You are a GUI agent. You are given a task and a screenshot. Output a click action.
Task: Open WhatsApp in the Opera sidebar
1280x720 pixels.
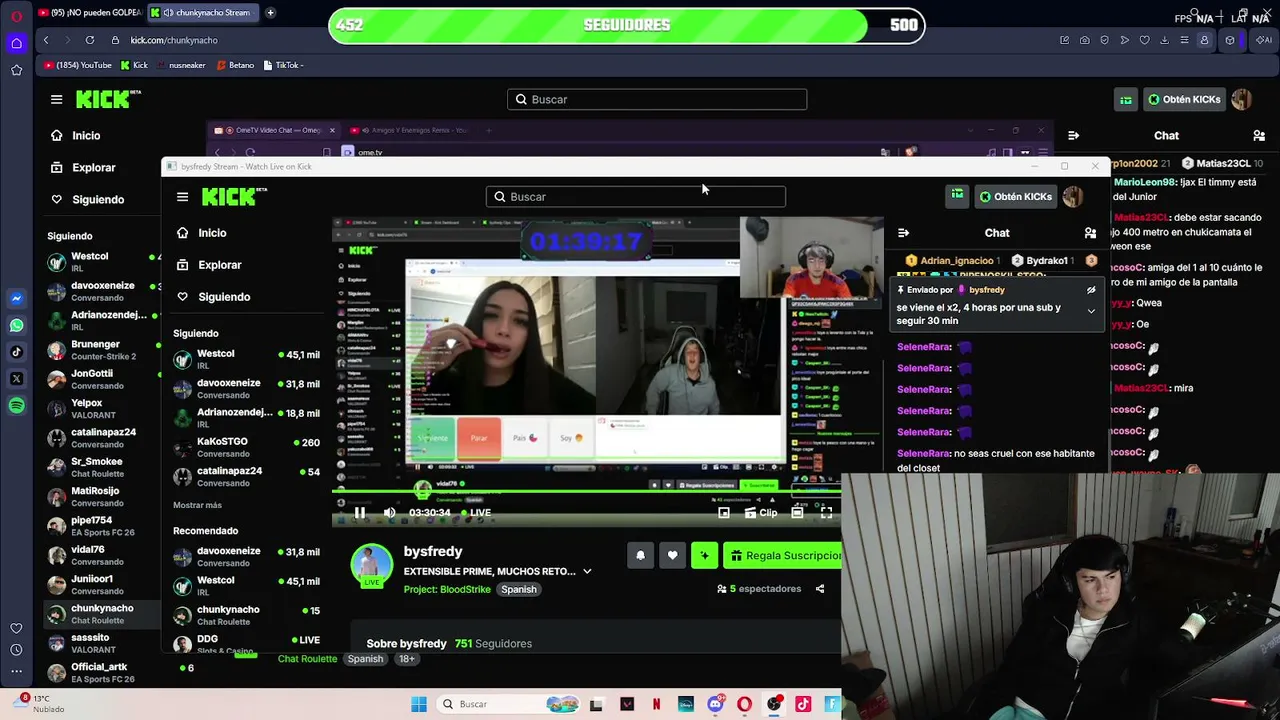16,325
